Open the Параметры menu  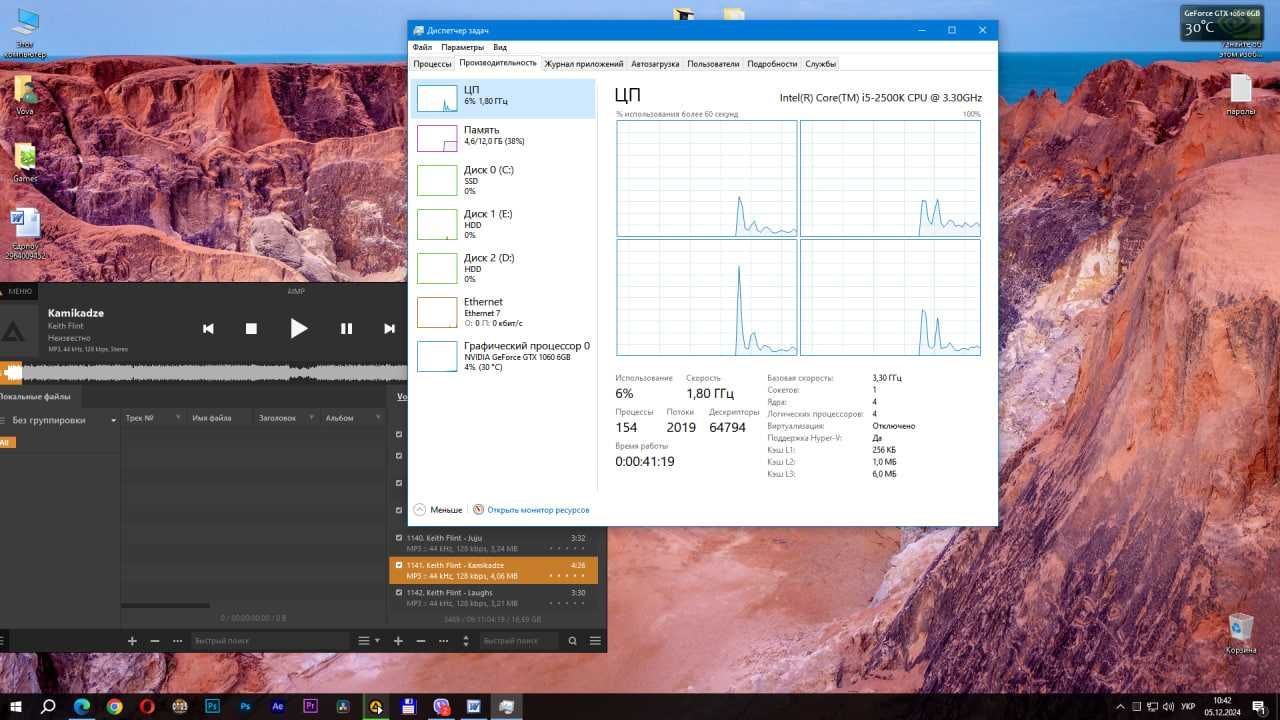coord(462,47)
